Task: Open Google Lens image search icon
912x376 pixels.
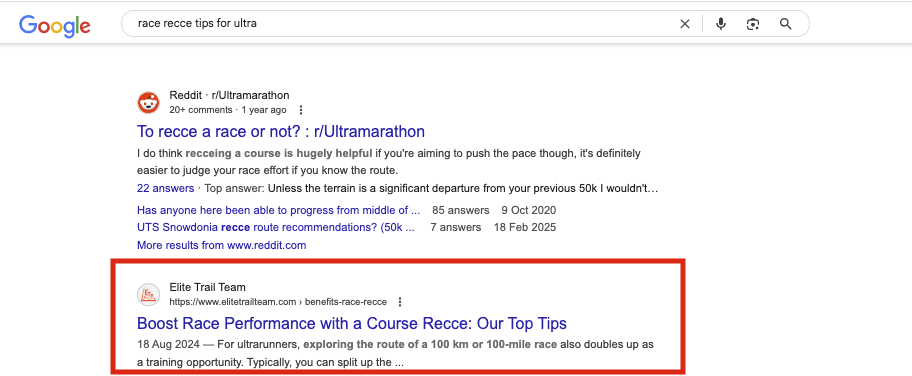Action: click(753, 24)
